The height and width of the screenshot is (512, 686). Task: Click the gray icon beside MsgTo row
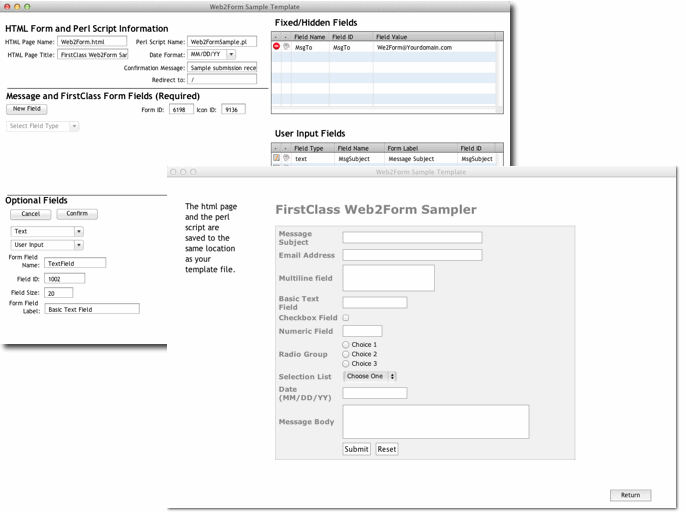point(287,47)
